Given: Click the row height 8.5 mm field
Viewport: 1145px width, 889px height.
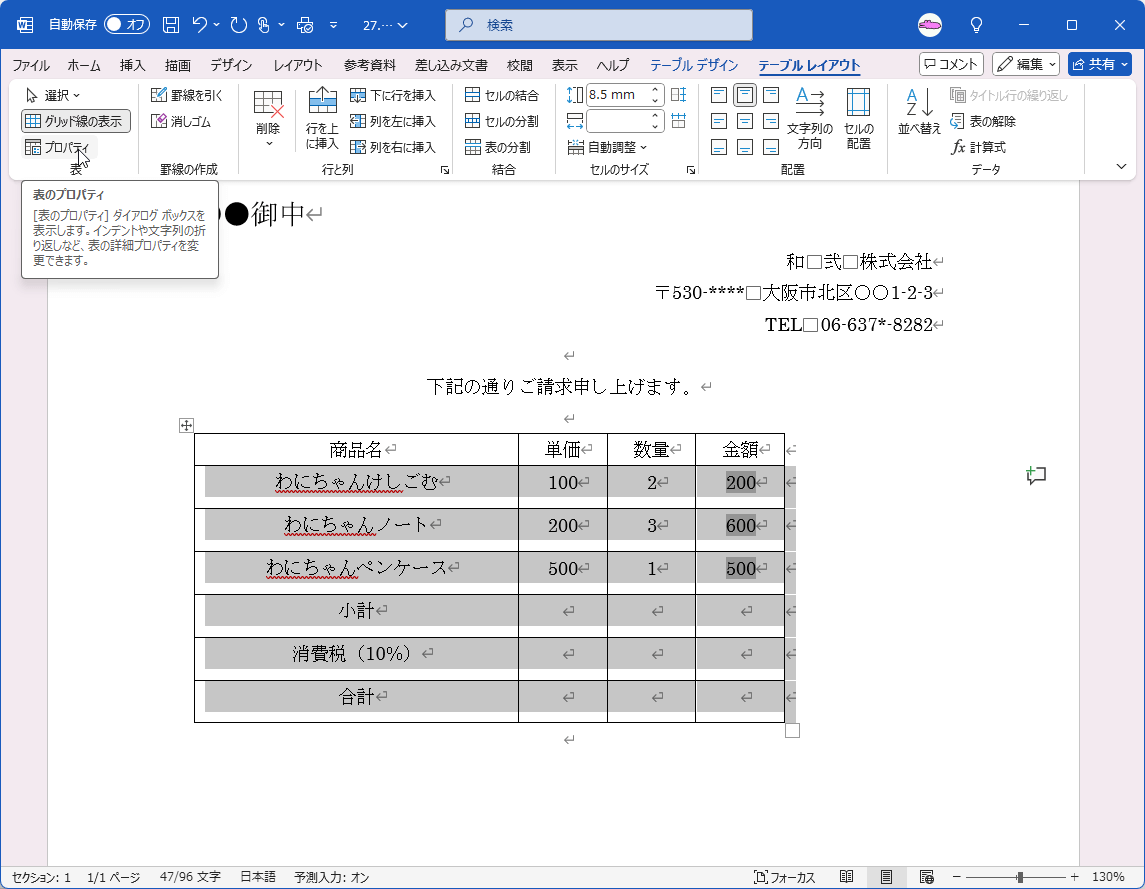Looking at the screenshot, I should coord(618,95).
